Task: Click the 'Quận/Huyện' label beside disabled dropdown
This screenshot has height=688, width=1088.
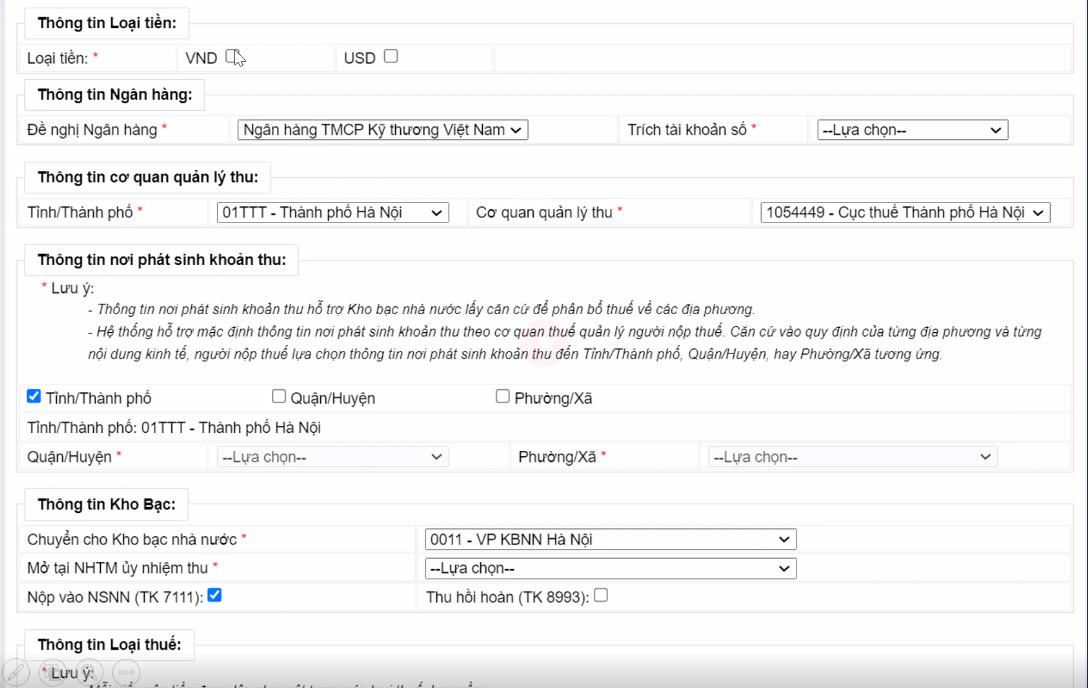Action: 69,457
